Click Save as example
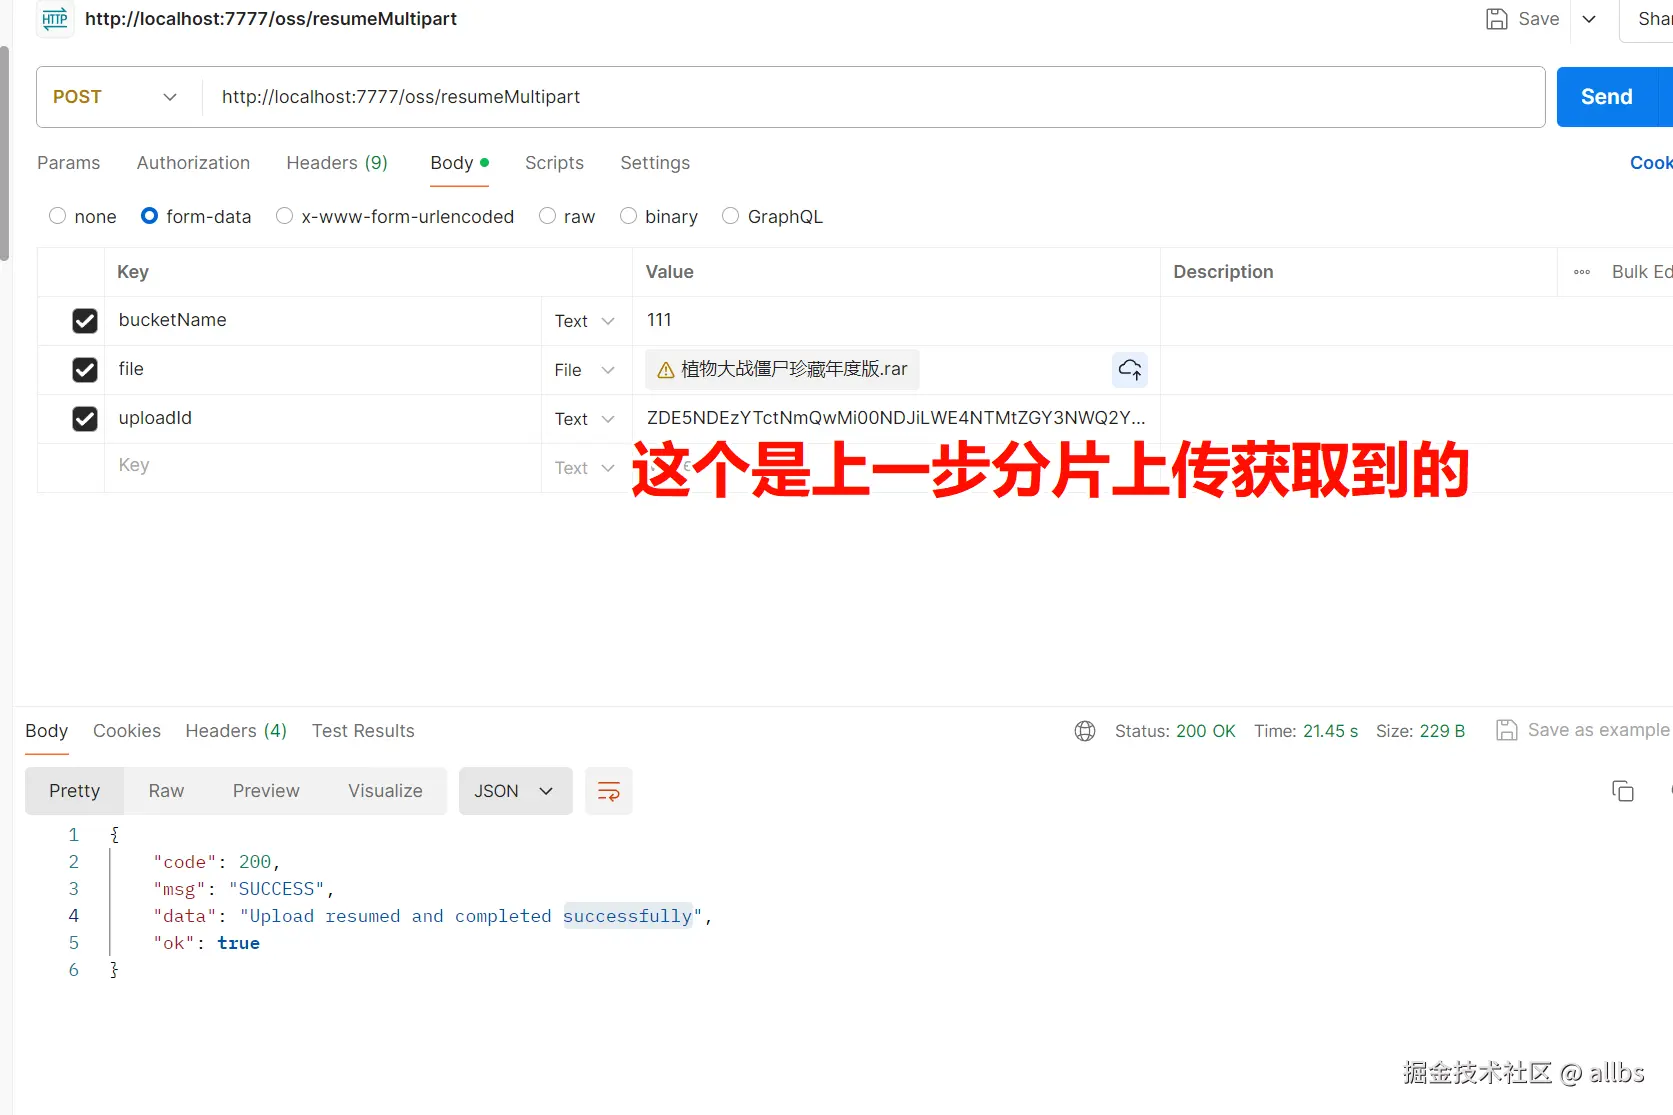Screen dimensions: 1673x1115 [1598, 730]
